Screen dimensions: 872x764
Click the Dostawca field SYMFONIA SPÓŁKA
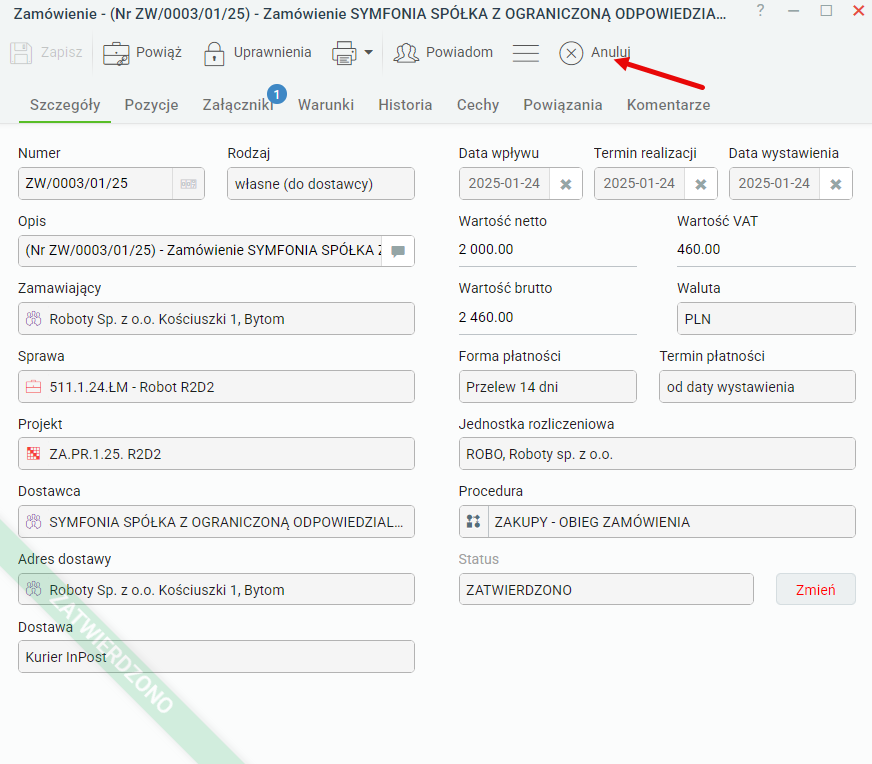pyautogui.click(x=216, y=522)
